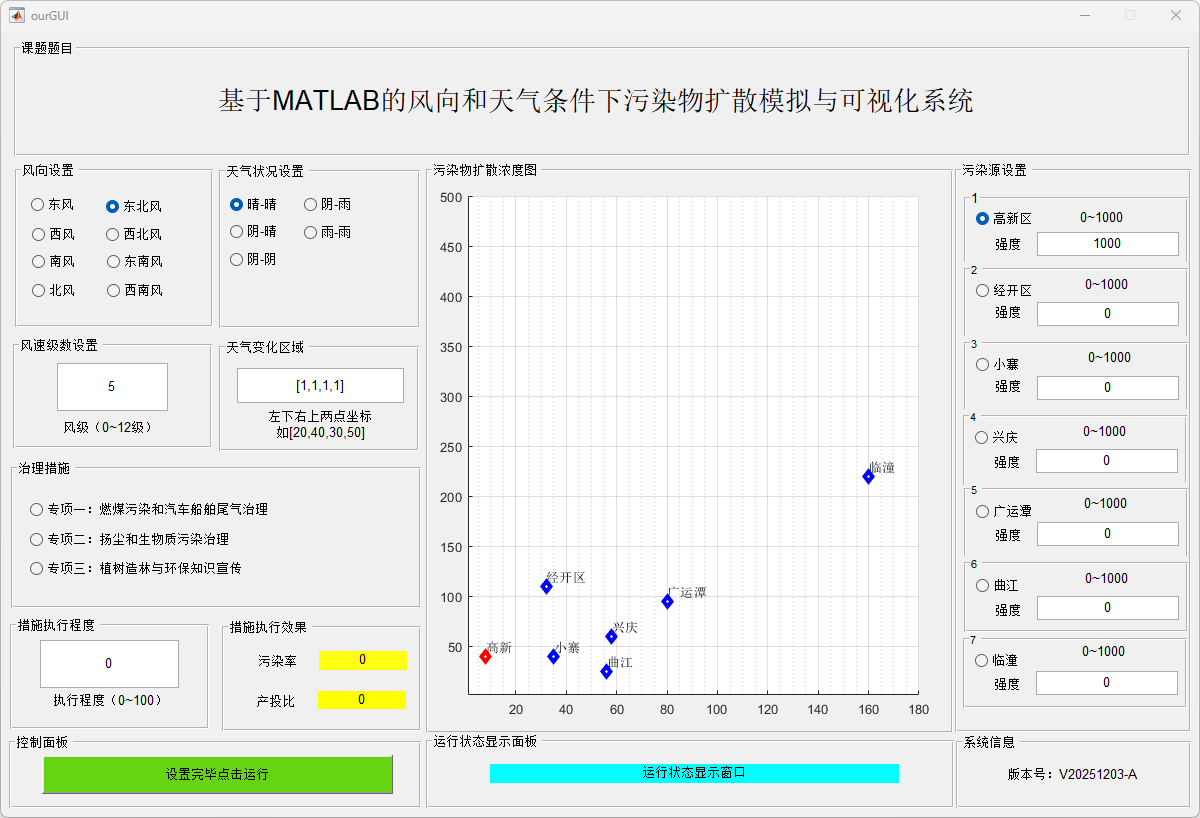Select the 阴-雨 weather condition
This screenshot has width=1200, height=818.
click(x=311, y=204)
